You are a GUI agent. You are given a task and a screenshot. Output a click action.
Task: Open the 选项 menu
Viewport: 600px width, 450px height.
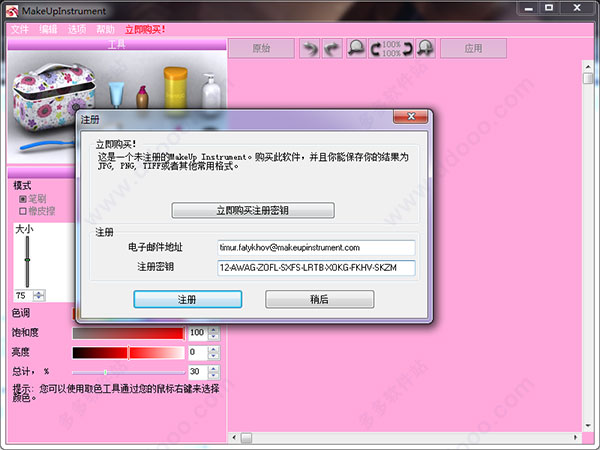point(77,29)
